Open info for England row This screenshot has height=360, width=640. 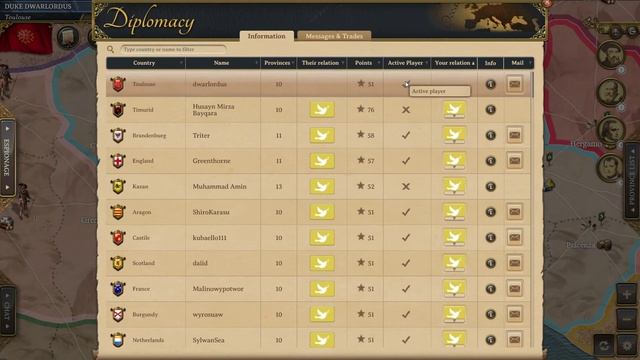coord(491,161)
